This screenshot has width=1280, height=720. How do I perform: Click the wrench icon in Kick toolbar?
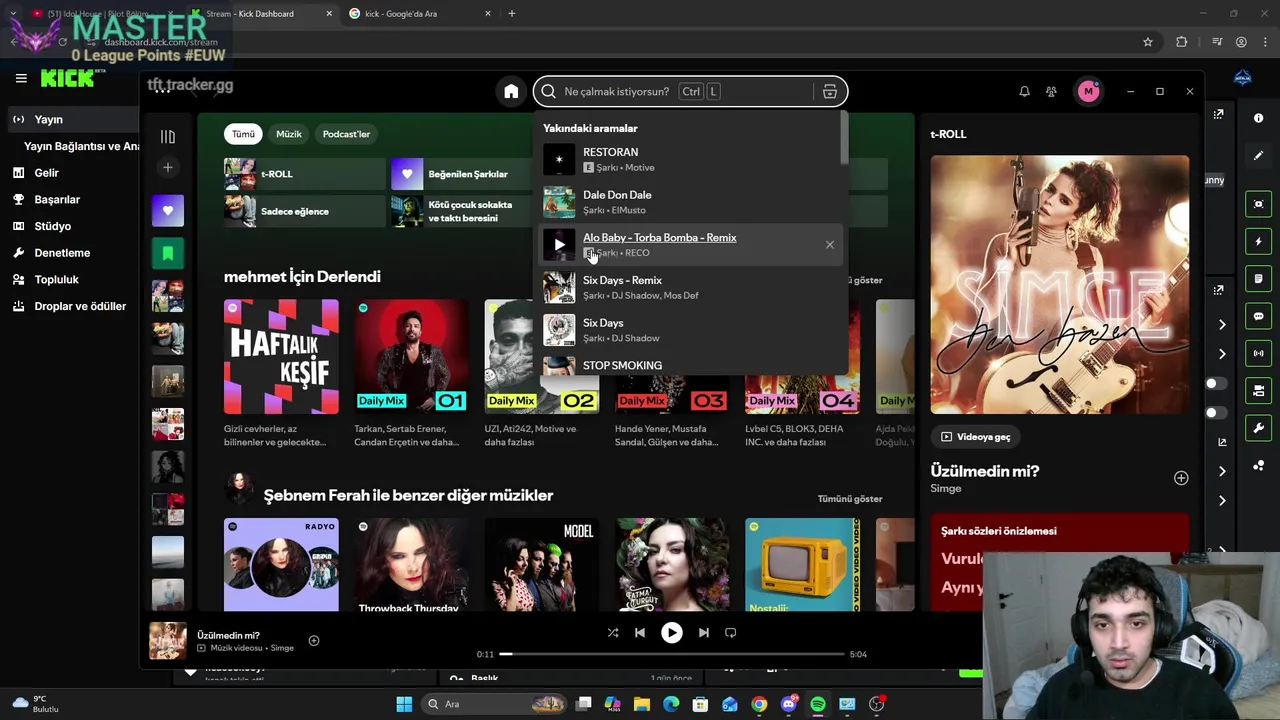pyautogui.click(x=1258, y=428)
